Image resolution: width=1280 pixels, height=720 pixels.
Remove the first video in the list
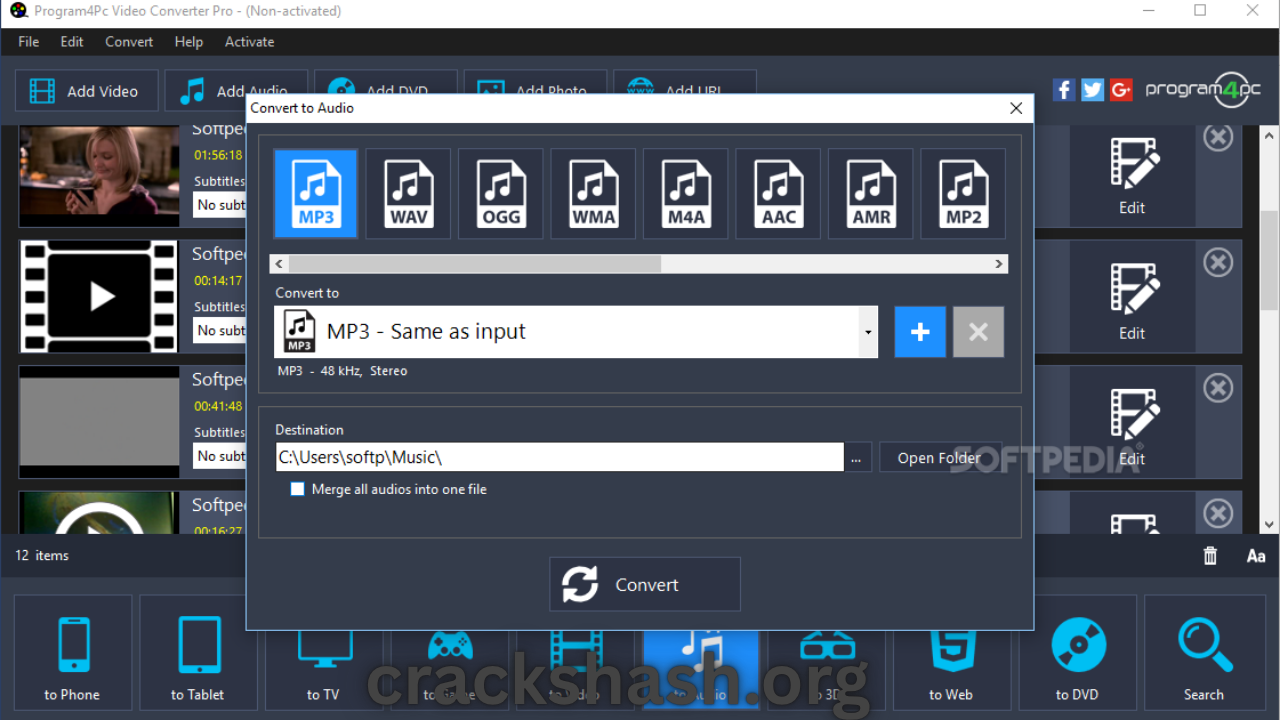[1218, 137]
